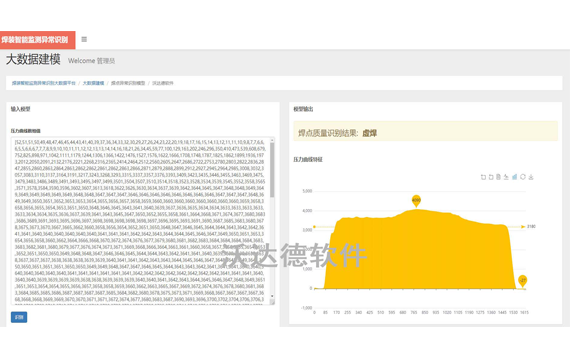Image resolution: width=570 pixels, height=360 pixels.
Task: Click the -1,000 y-axis label
Action: pos(307,308)
